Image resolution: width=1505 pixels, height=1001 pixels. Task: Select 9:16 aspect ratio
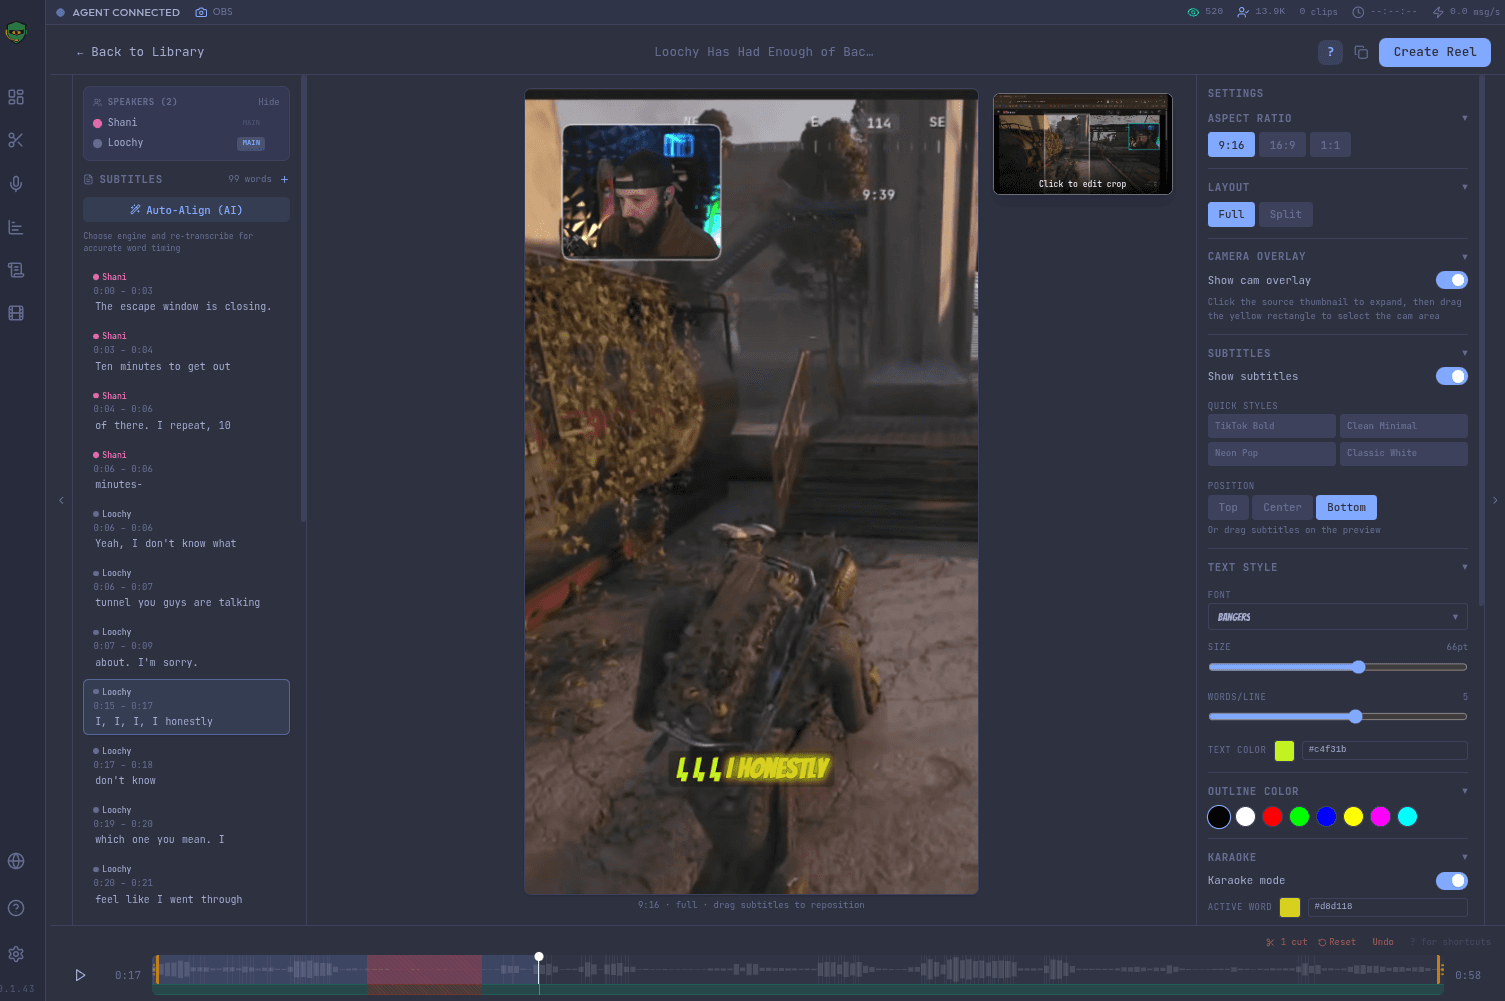[1231, 145]
